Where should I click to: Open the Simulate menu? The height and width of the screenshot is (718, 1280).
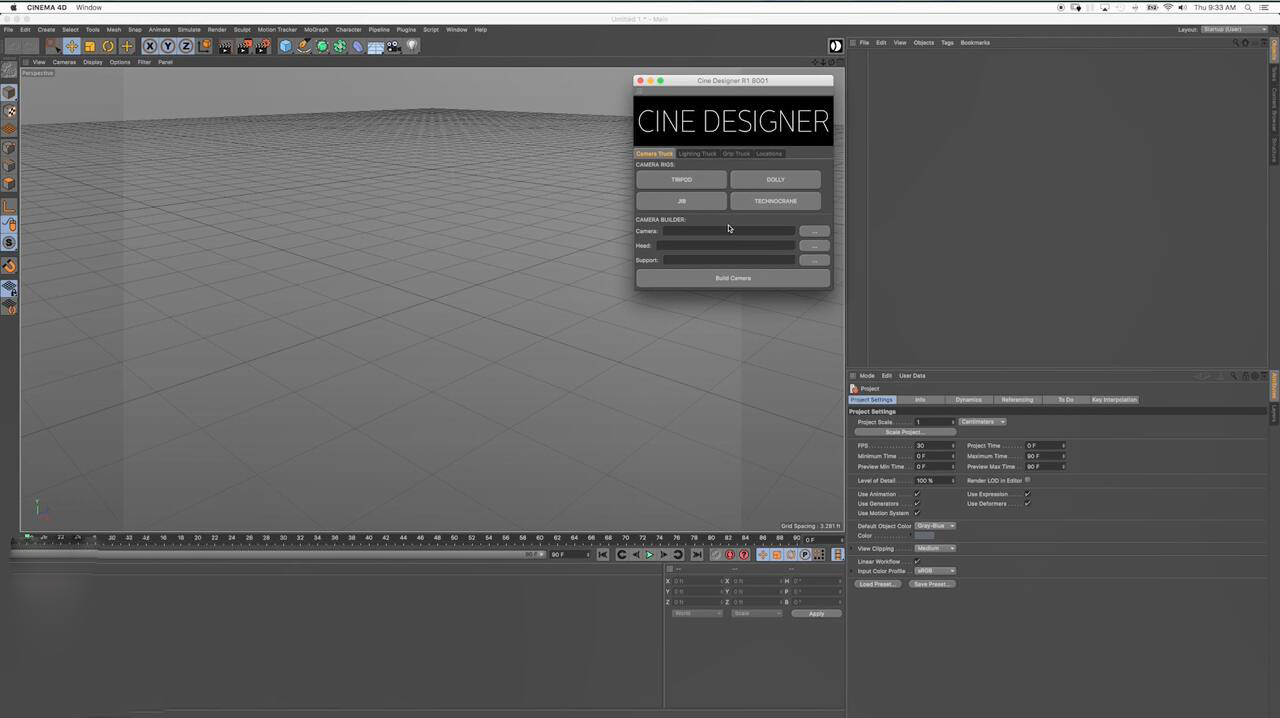coord(189,30)
